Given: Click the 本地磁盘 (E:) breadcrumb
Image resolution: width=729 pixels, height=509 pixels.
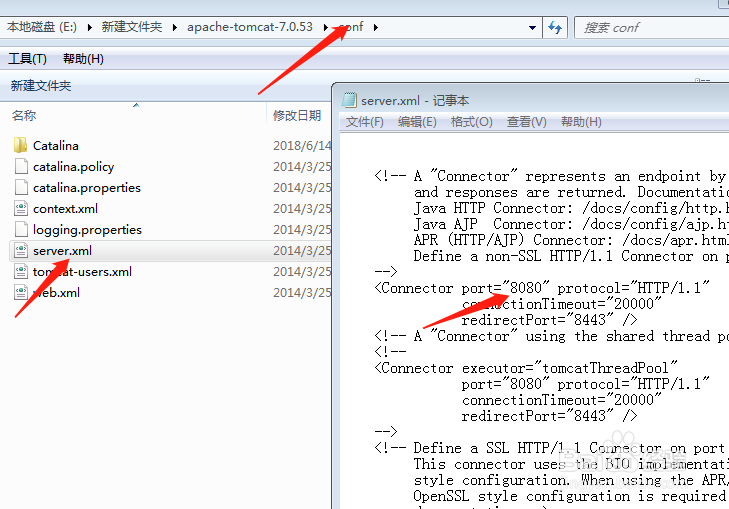Looking at the screenshot, I should click(41, 27).
